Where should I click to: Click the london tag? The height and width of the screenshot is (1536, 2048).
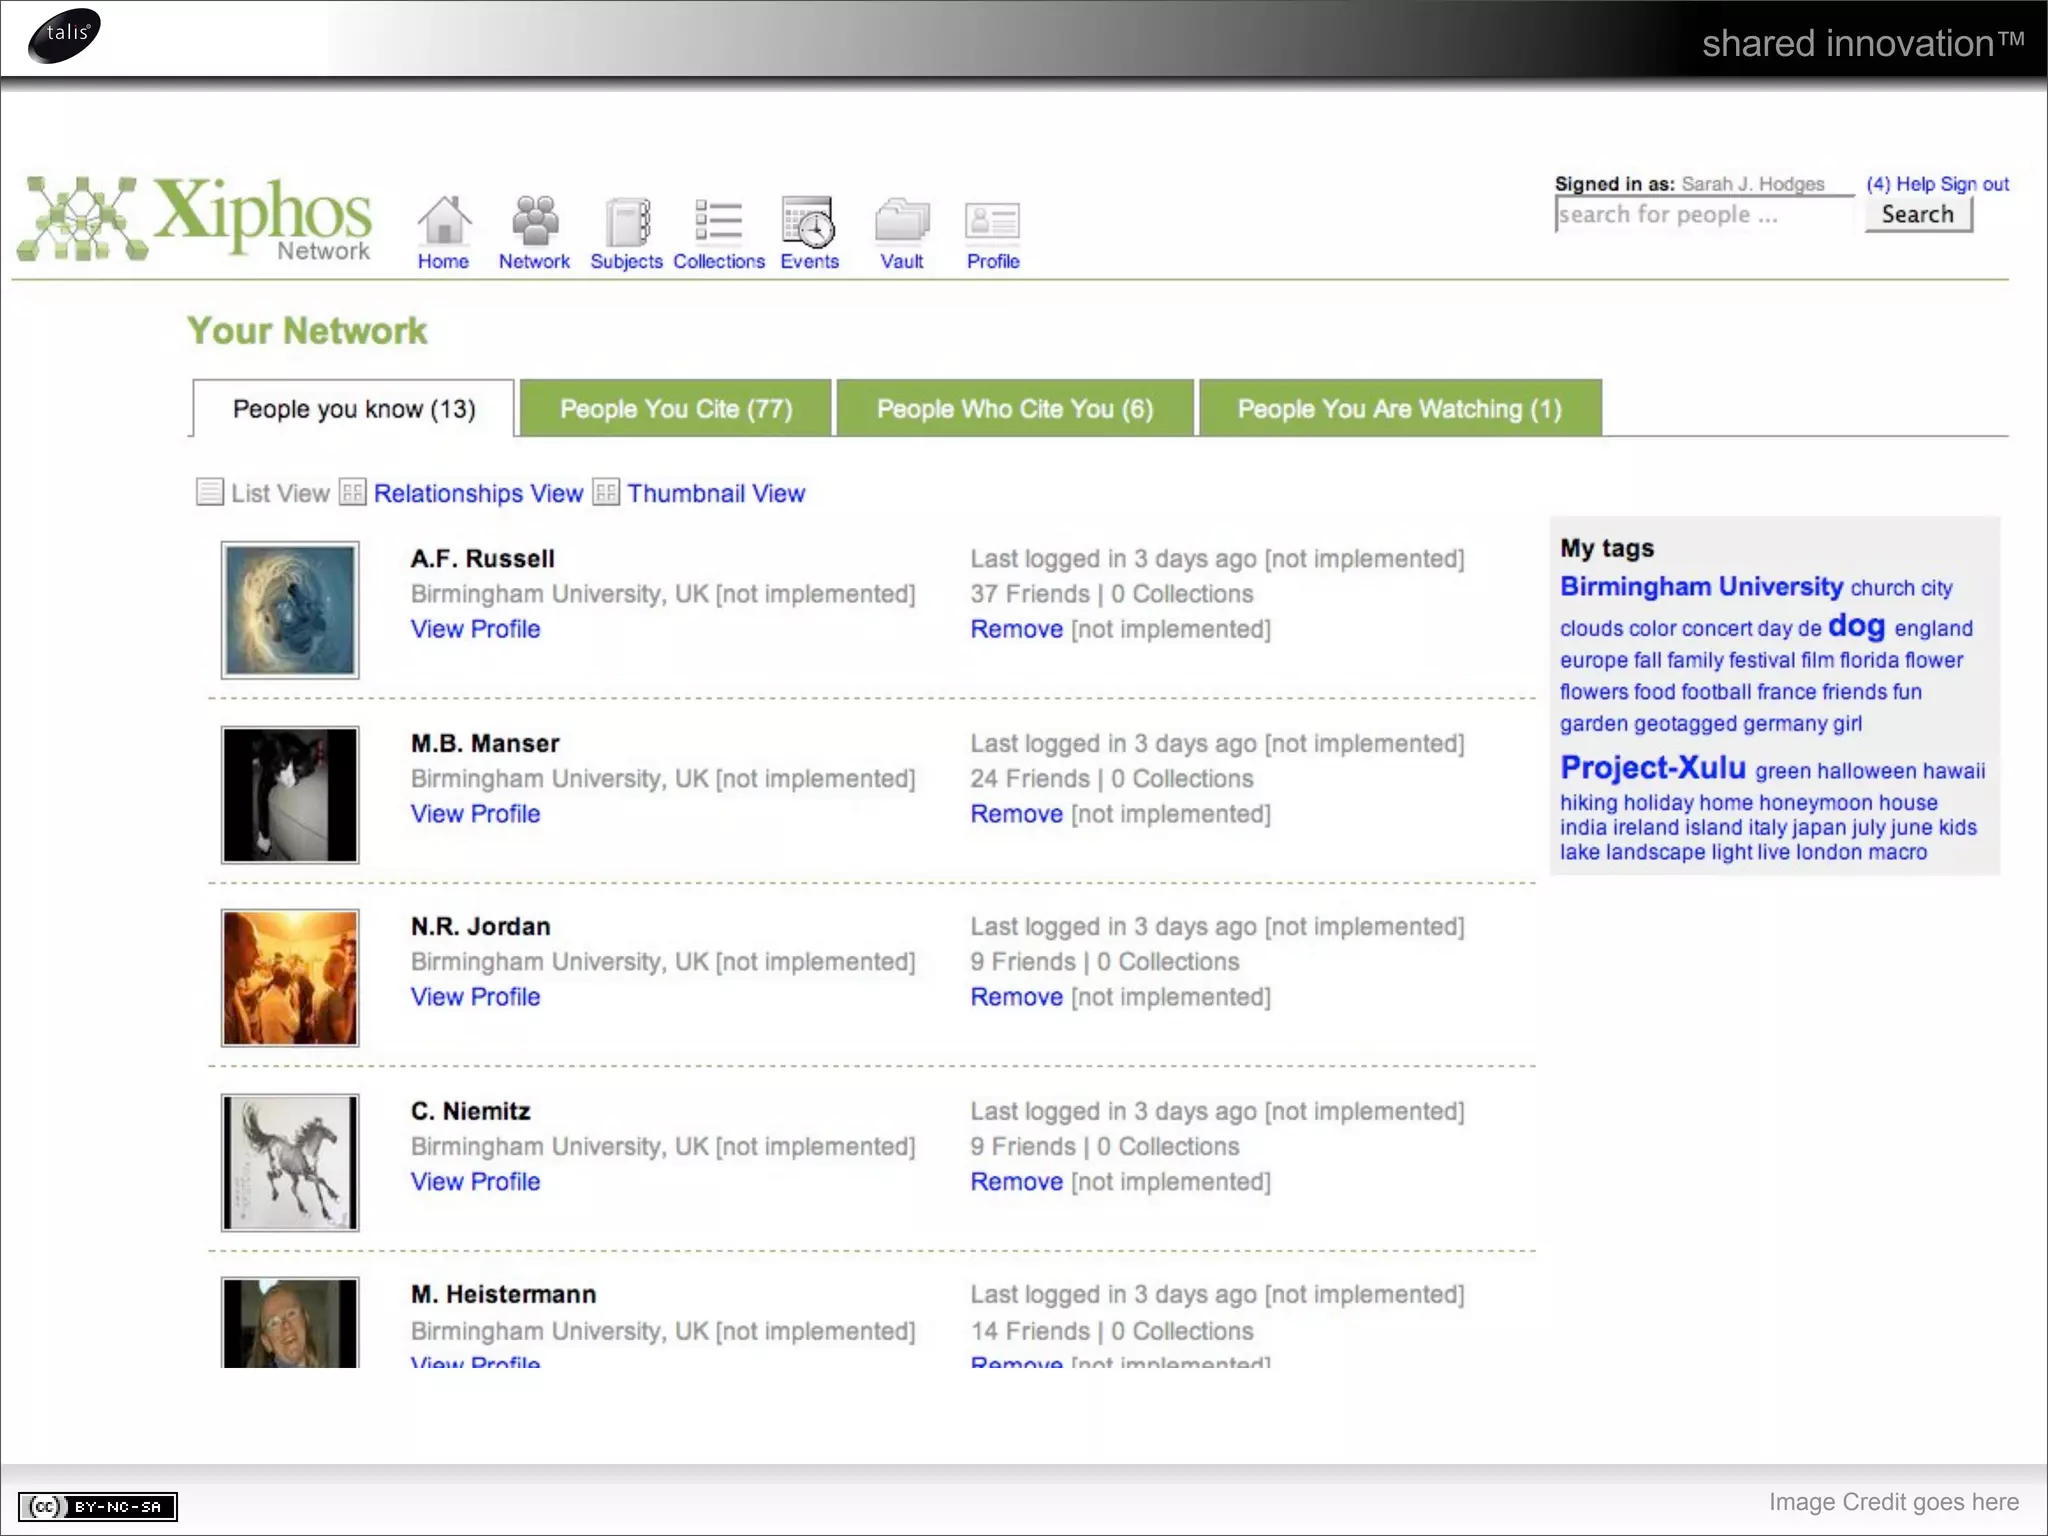[1828, 853]
